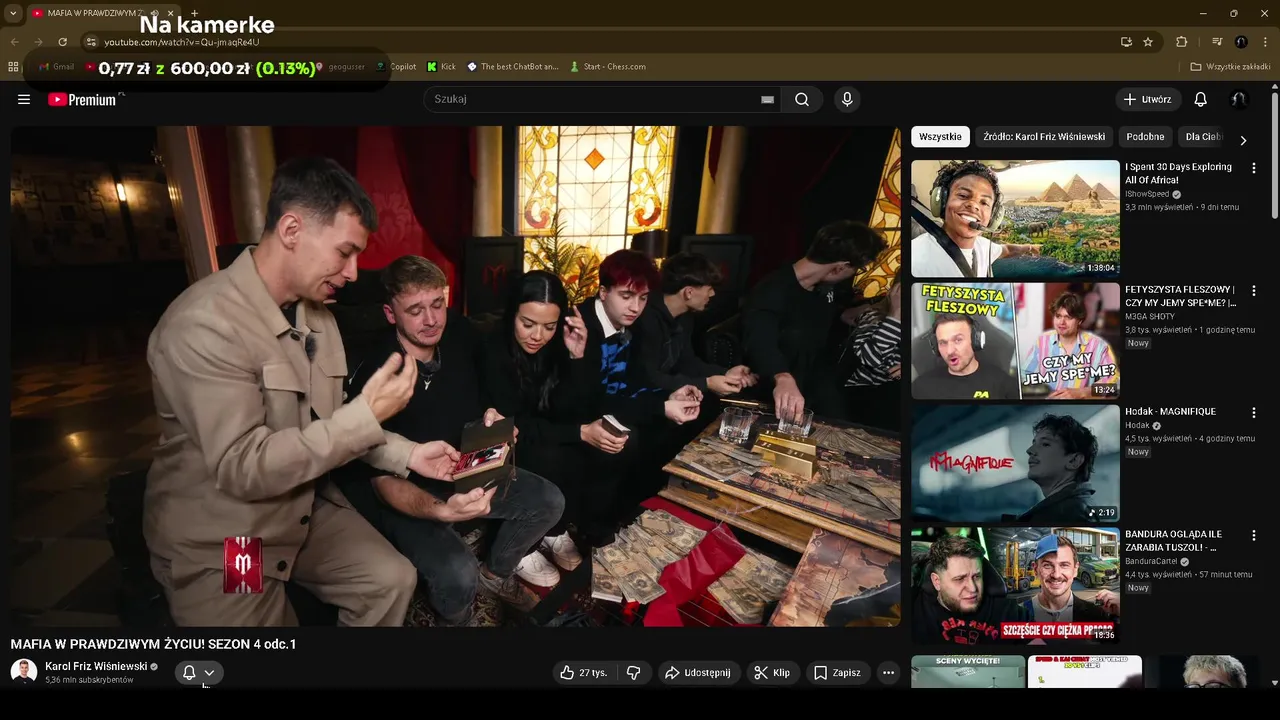Open more actions three-dot button under the video
This screenshot has width=1280, height=720.
[888, 673]
